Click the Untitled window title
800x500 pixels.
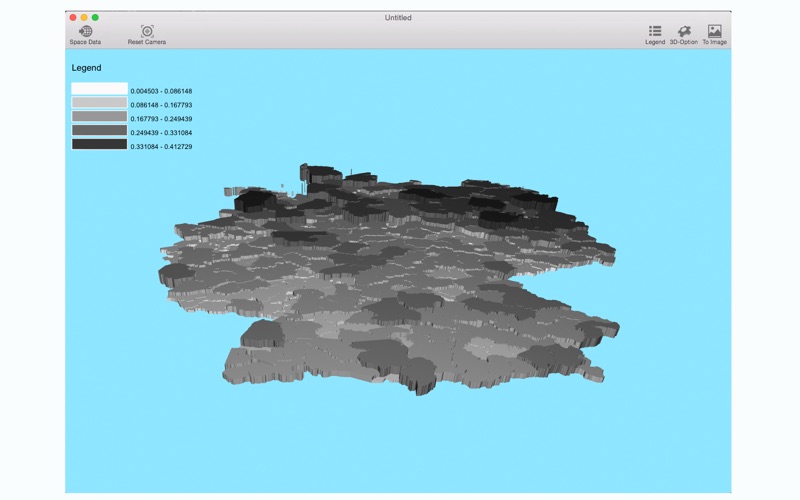pos(398,18)
